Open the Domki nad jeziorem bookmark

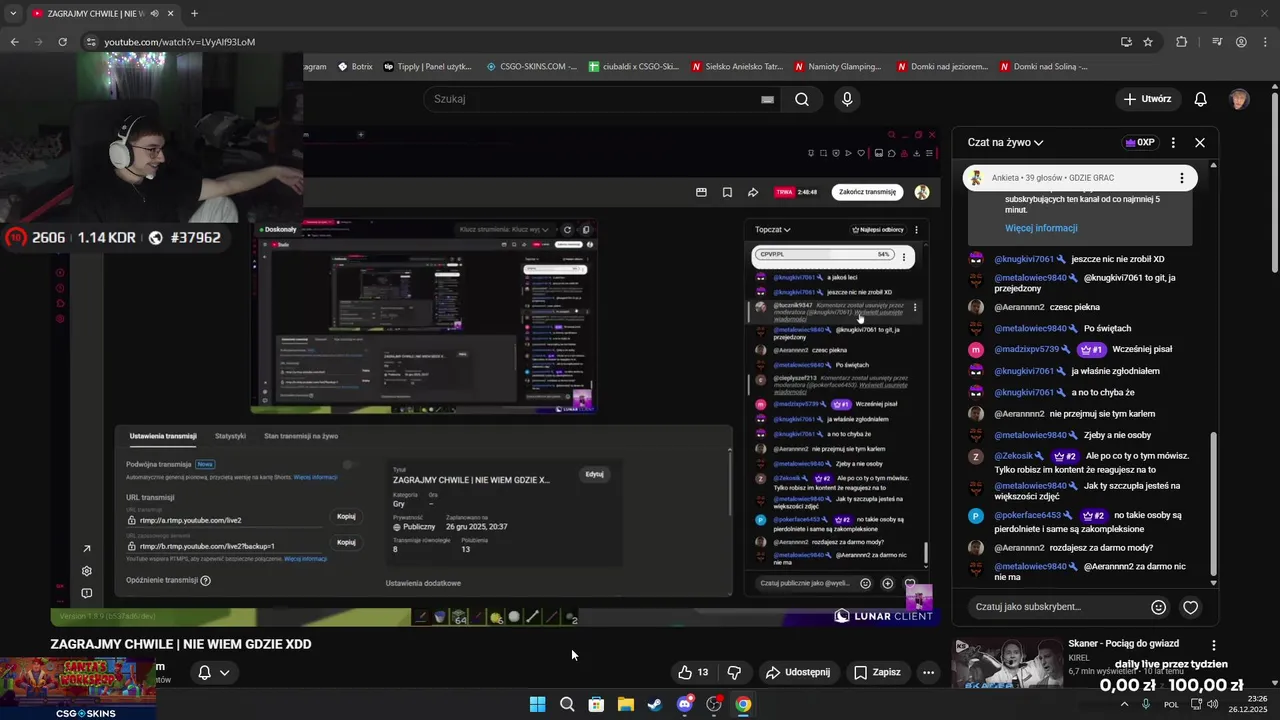tap(943, 67)
